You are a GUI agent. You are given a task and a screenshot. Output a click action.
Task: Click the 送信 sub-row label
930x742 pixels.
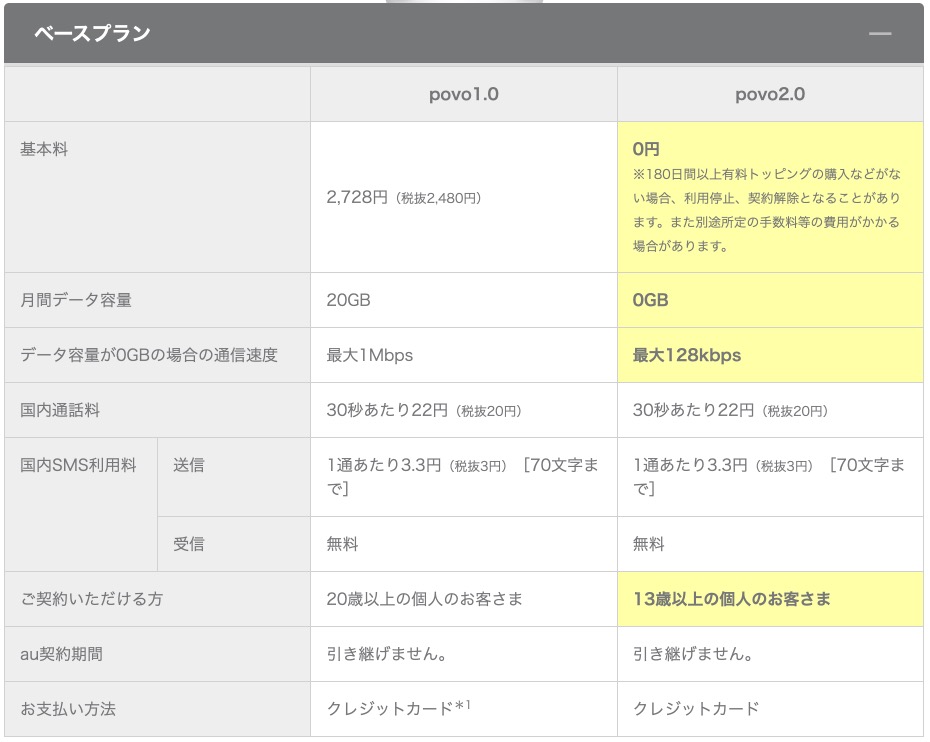tap(188, 465)
